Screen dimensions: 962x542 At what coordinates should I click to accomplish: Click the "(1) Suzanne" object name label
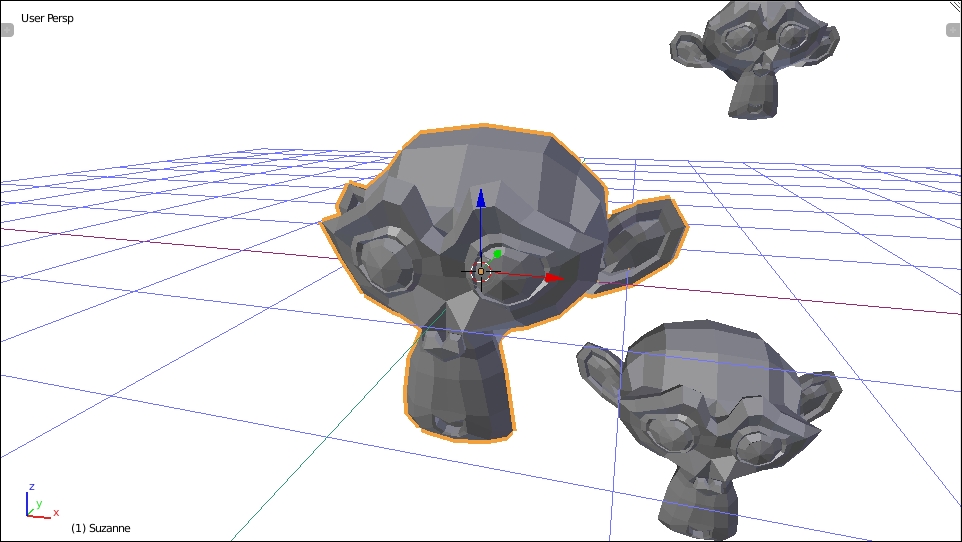(101, 528)
